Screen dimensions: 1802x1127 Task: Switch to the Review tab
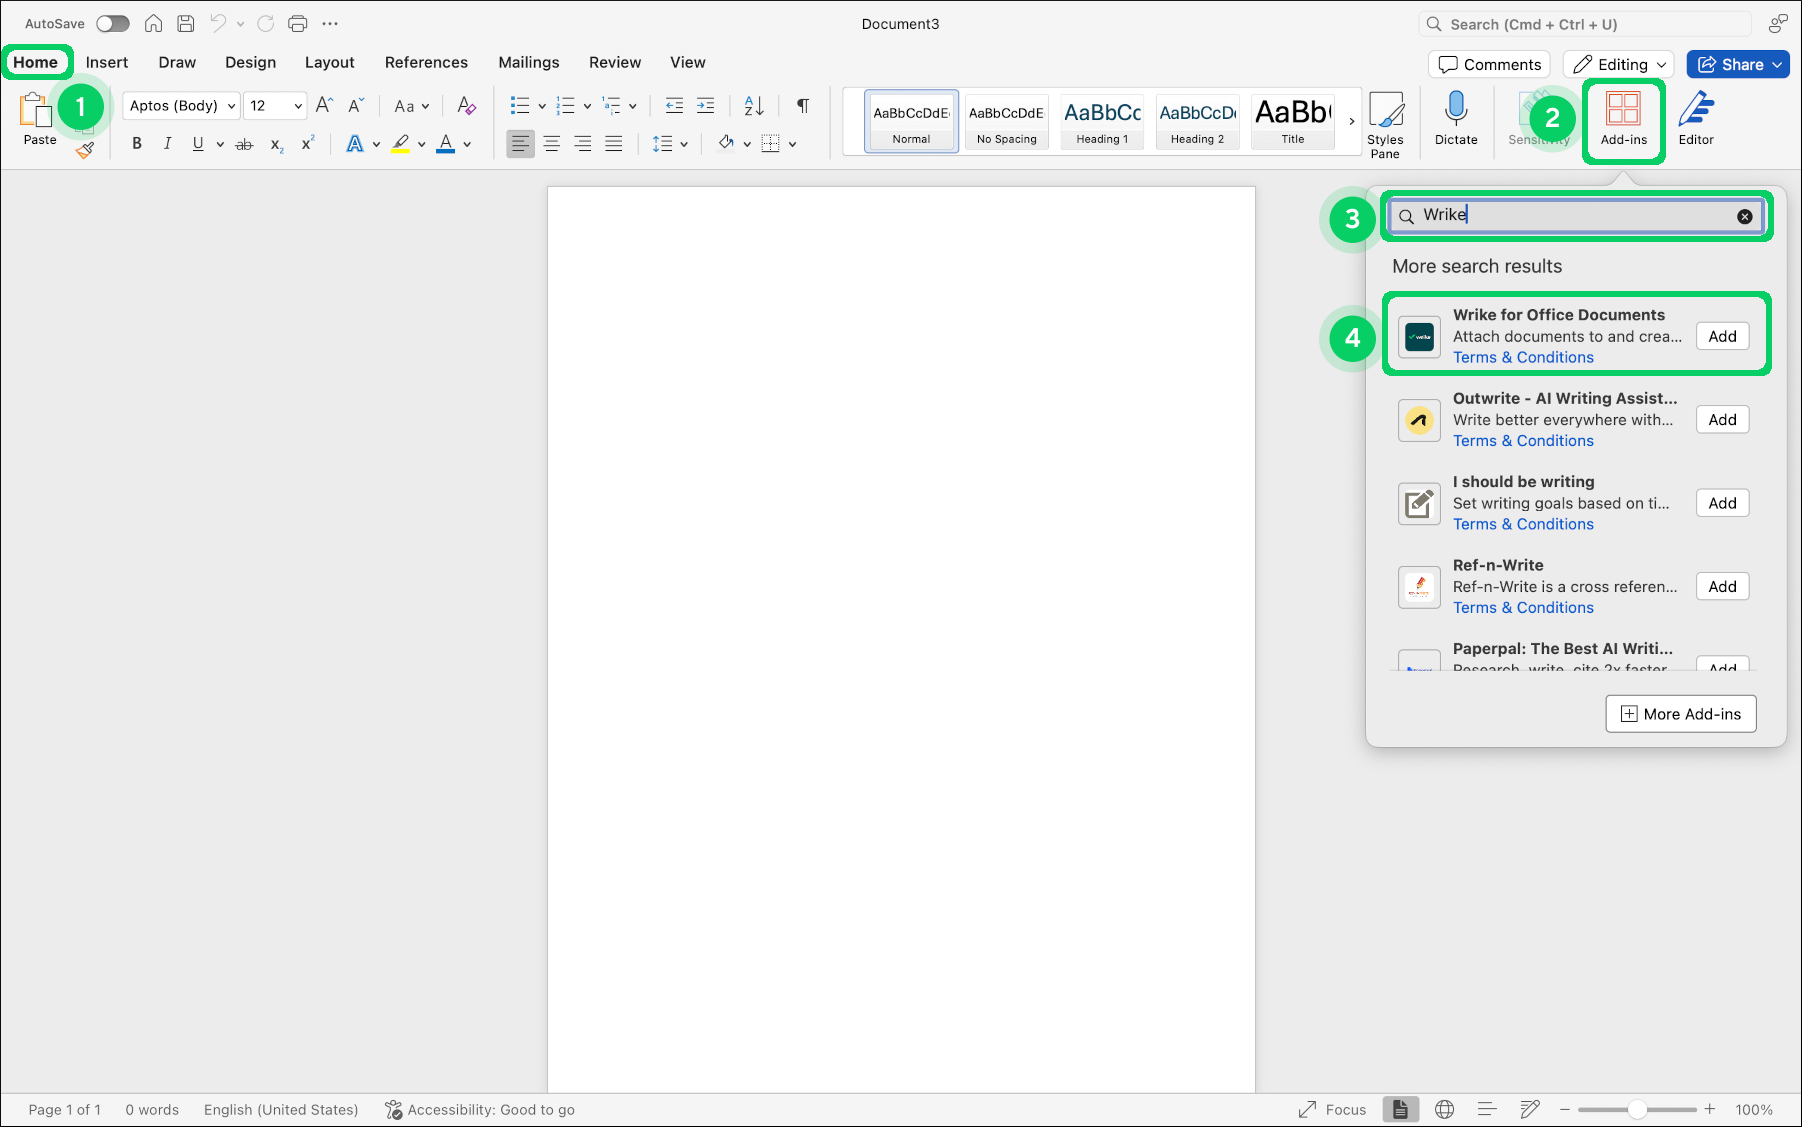click(x=614, y=62)
